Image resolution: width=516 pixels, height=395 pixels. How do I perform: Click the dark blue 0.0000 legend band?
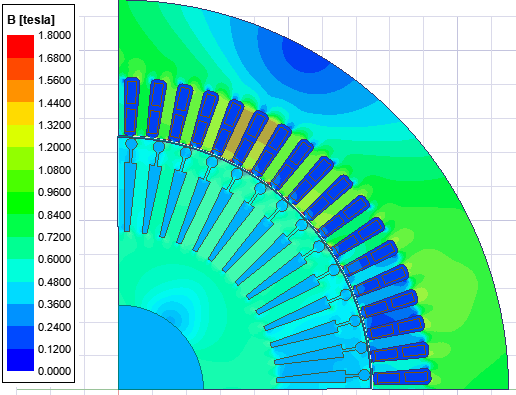point(20,360)
